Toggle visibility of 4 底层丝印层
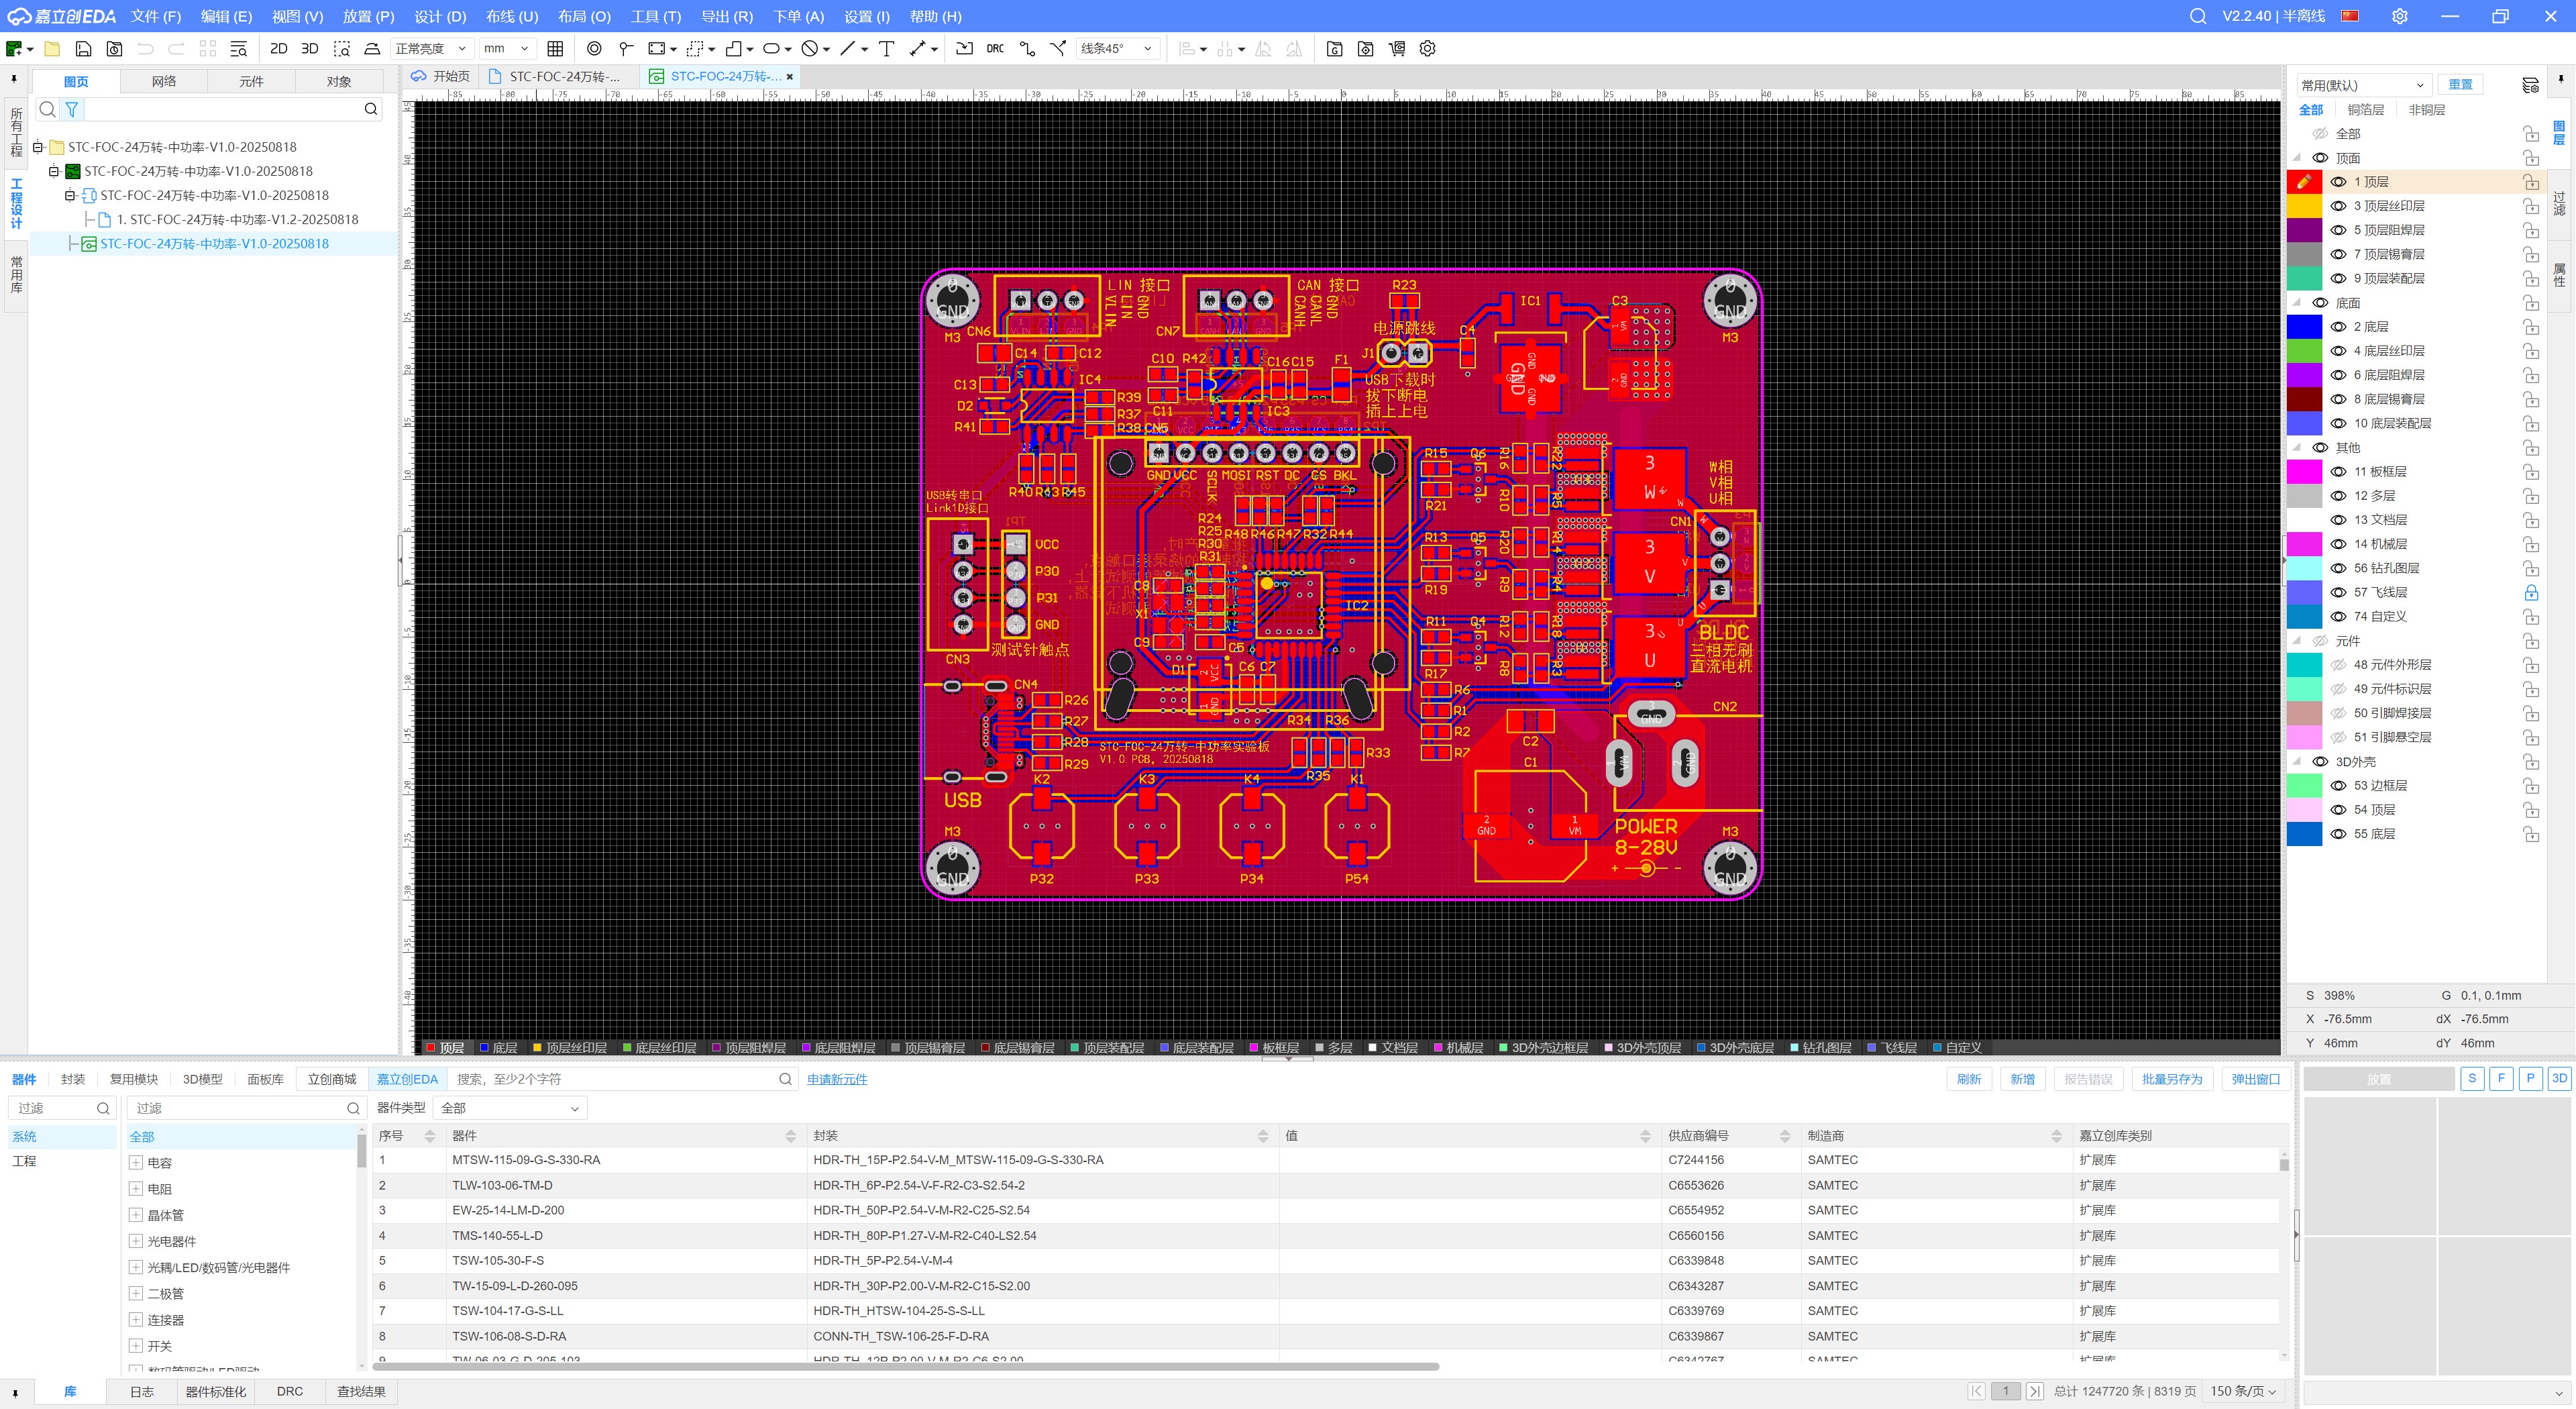Image resolution: width=2576 pixels, height=1409 pixels. point(2338,351)
